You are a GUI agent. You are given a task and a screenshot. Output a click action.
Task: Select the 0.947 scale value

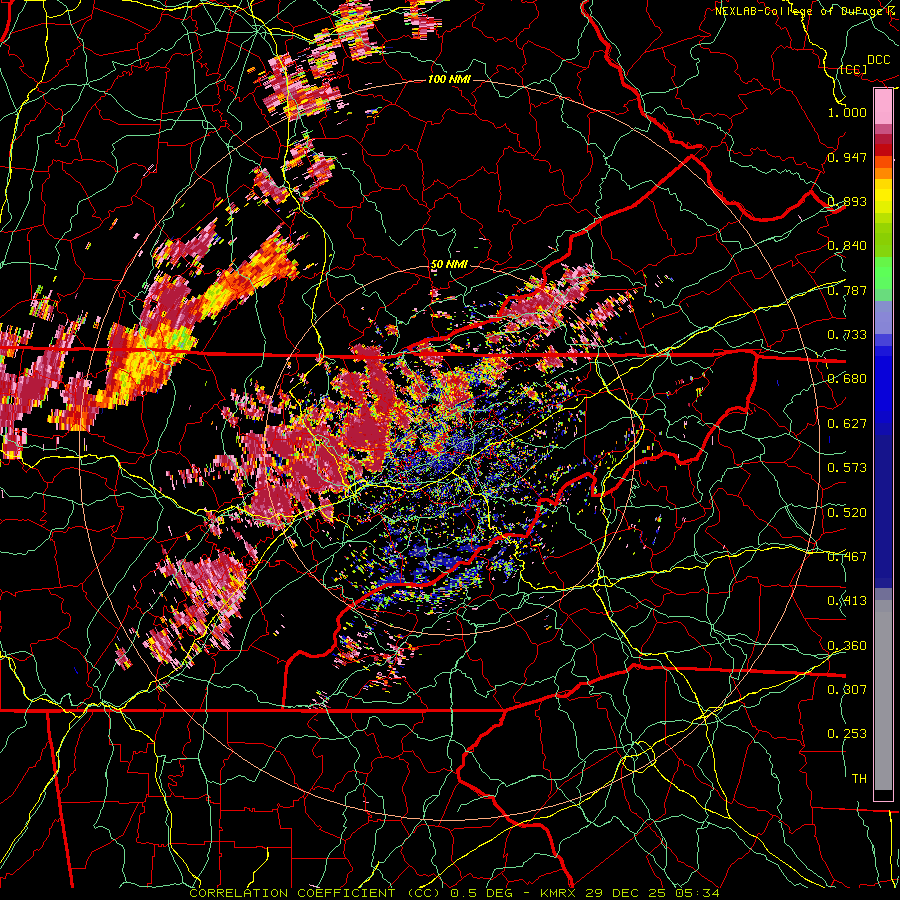click(x=847, y=157)
